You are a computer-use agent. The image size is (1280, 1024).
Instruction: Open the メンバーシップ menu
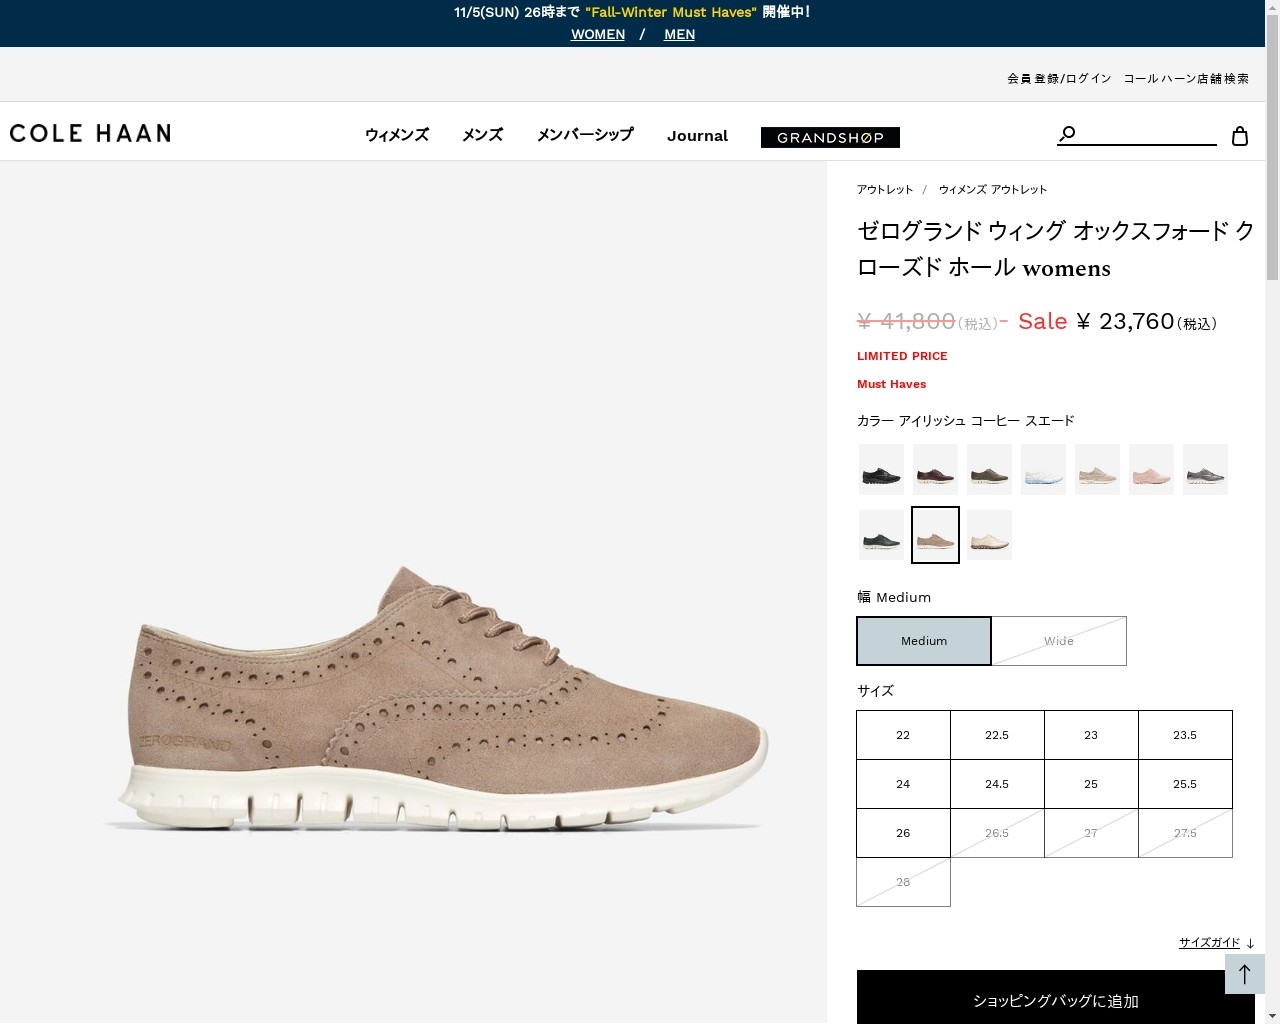pyautogui.click(x=585, y=135)
